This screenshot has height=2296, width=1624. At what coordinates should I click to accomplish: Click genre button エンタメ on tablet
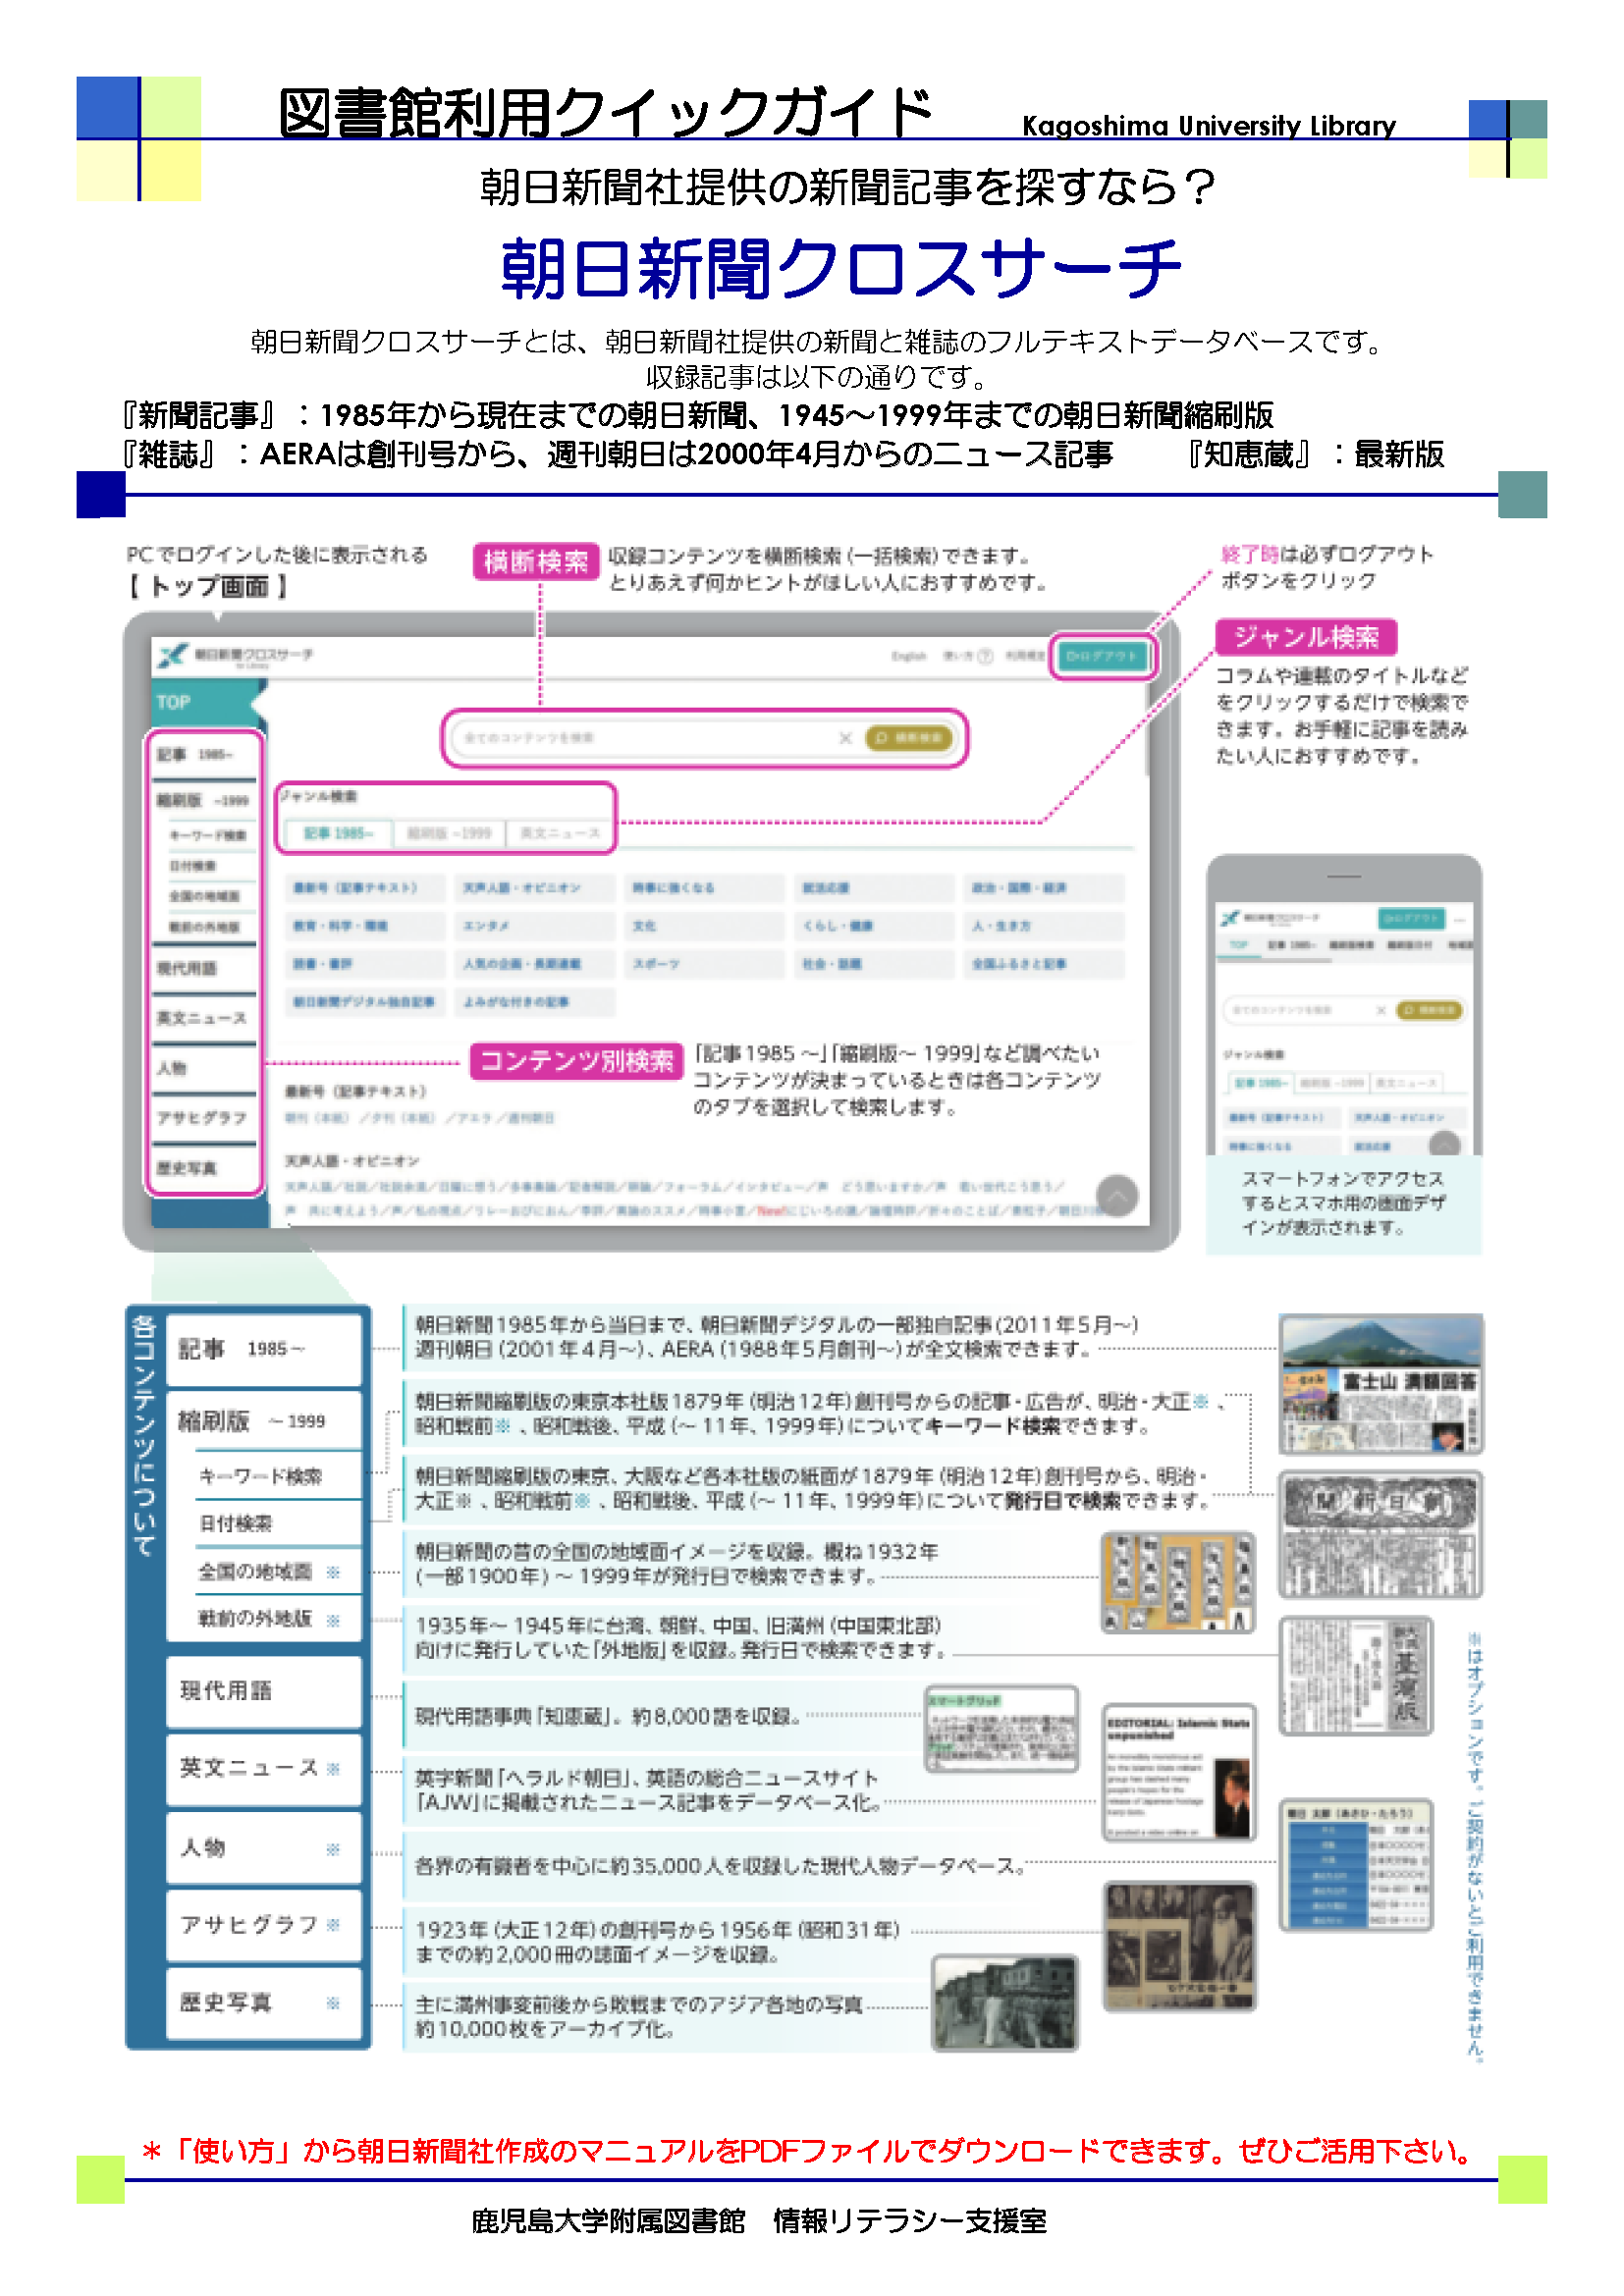point(535,926)
